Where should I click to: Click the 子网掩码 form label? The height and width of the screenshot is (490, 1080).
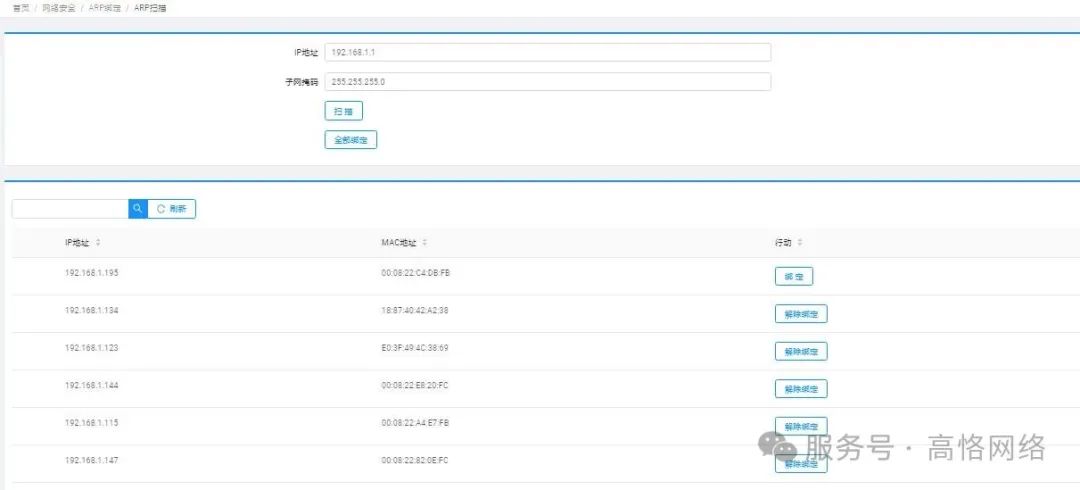[x=302, y=81]
